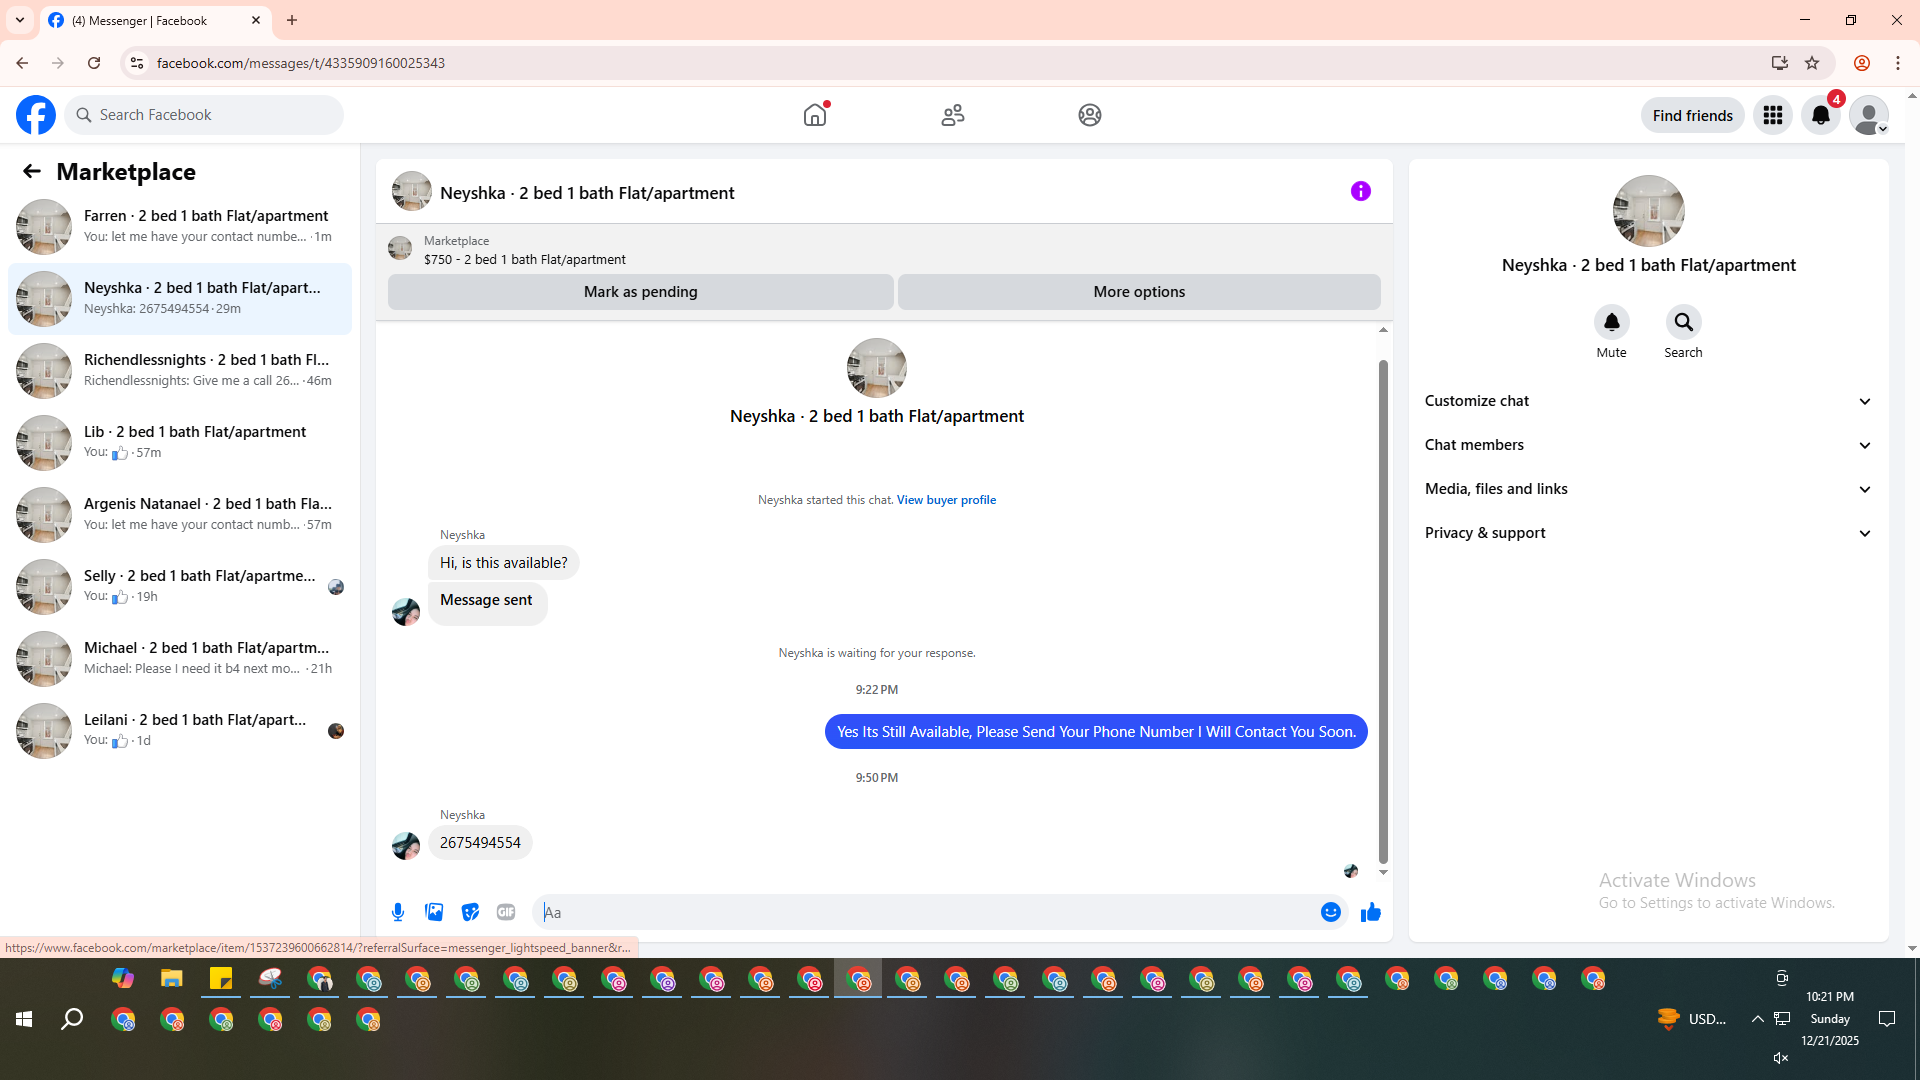Open Farren conversation
The width and height of the screenshot is (1920, 1080).
(180, 227)
